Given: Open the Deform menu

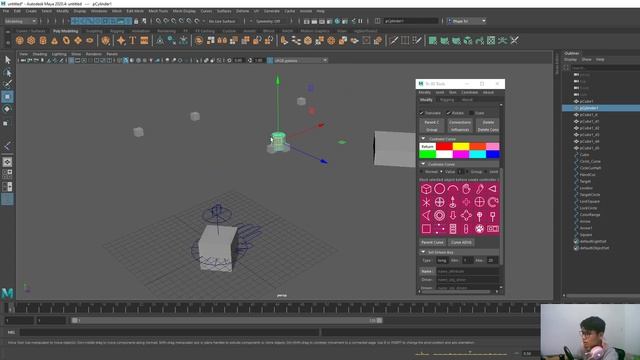Looking at the screenshot, I should click(x=242, y=11).
